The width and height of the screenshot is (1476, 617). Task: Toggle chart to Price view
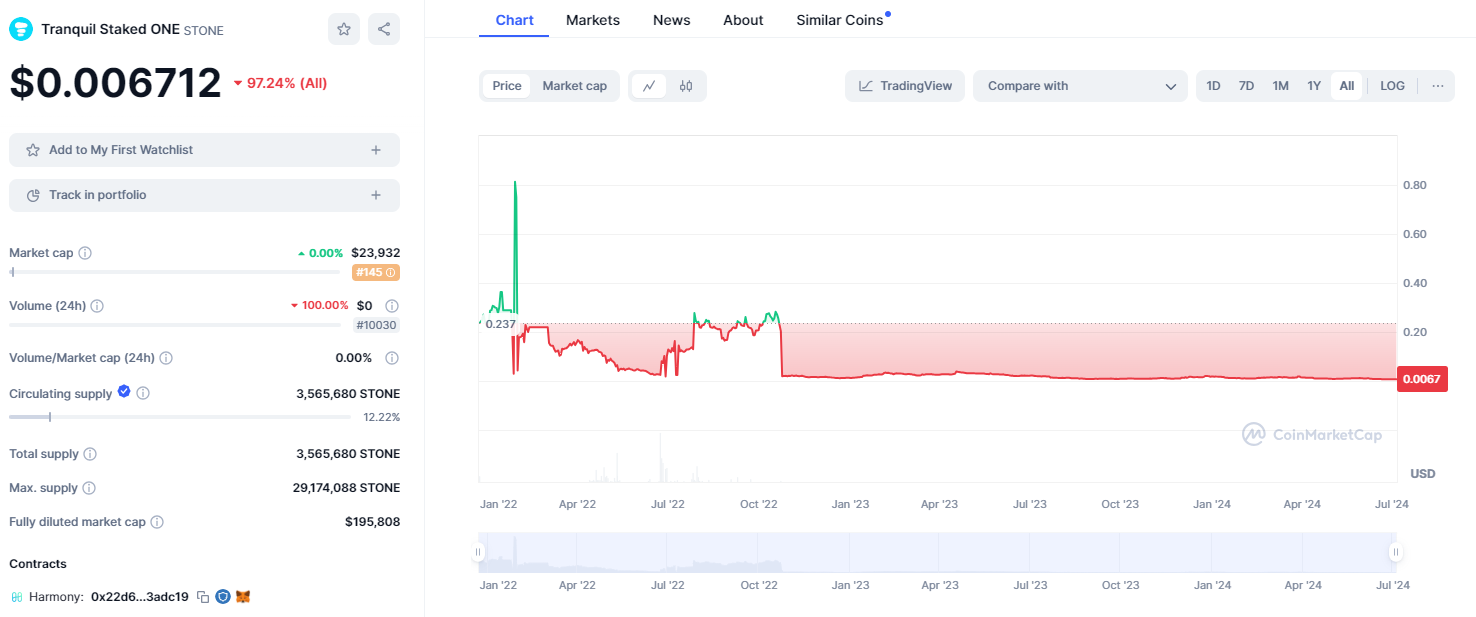pyautogui.click(x=507, y=86)
